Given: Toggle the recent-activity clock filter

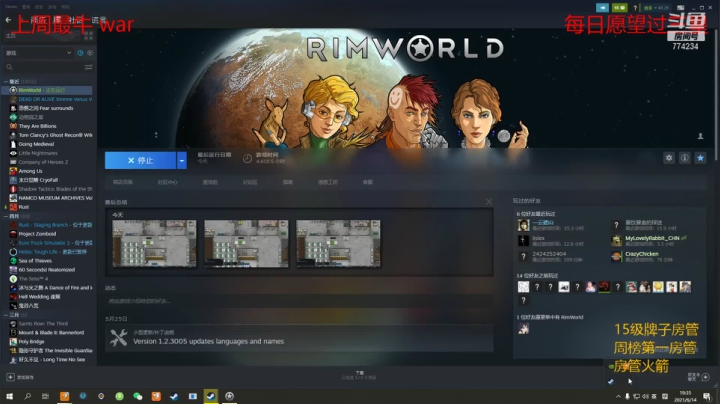Looking at the screenshot, I should [x=80, y=53].
